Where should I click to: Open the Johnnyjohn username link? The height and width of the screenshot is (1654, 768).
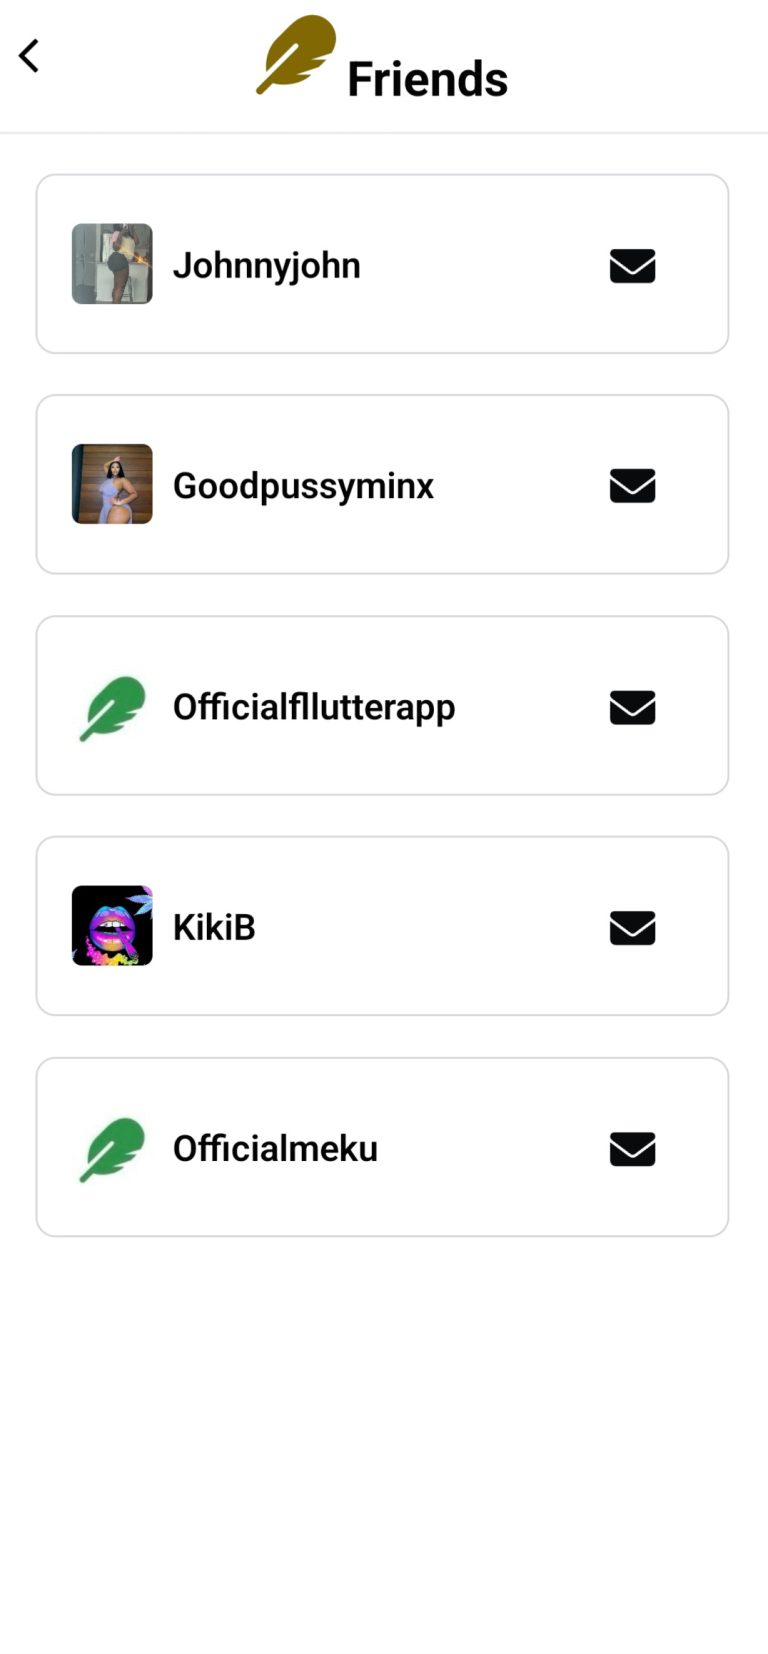266,265
